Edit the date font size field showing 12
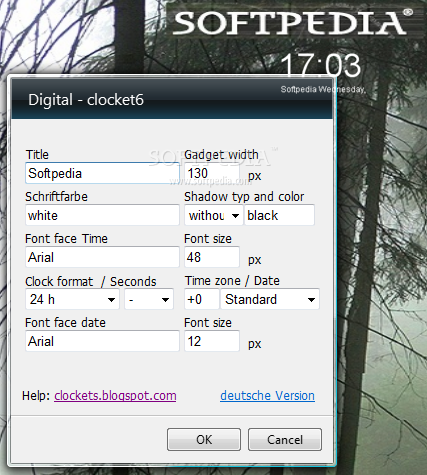 point(212,341)
